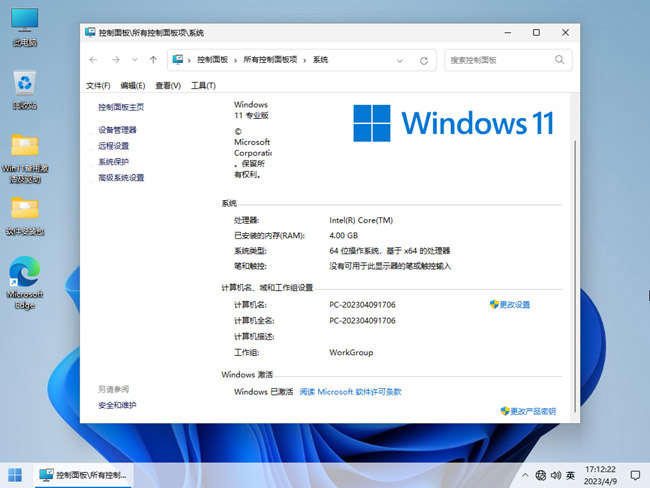
Task: Open the Windows Start button
Action: [15, 475]
